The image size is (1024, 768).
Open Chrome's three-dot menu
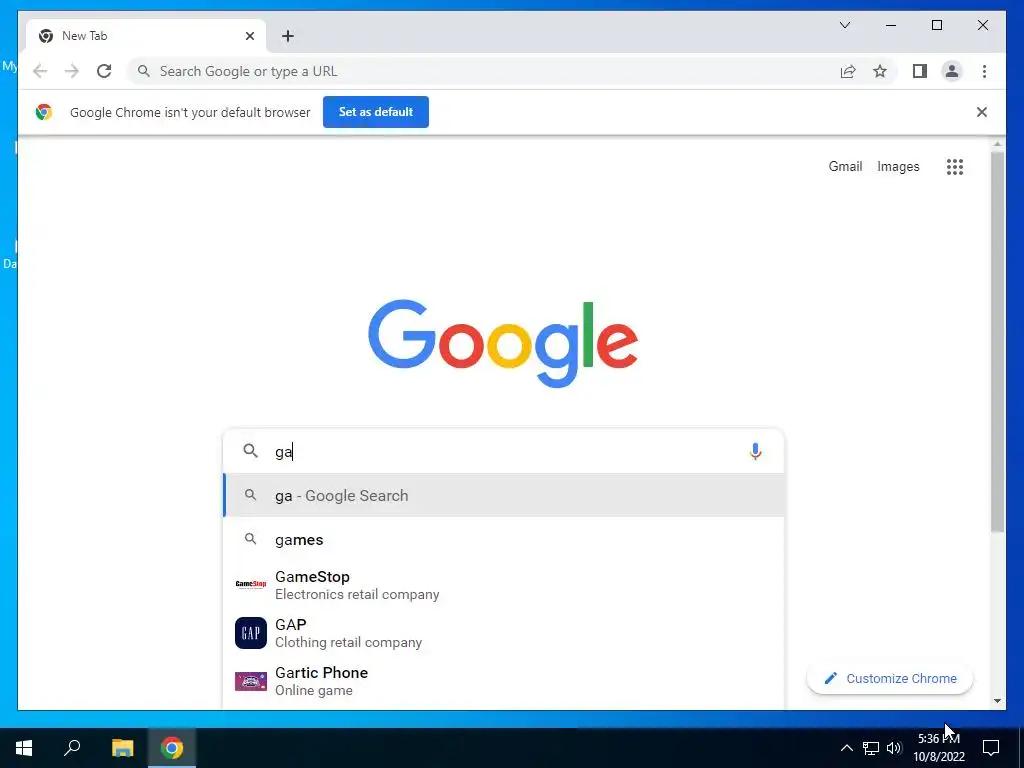tap(984, 71)
